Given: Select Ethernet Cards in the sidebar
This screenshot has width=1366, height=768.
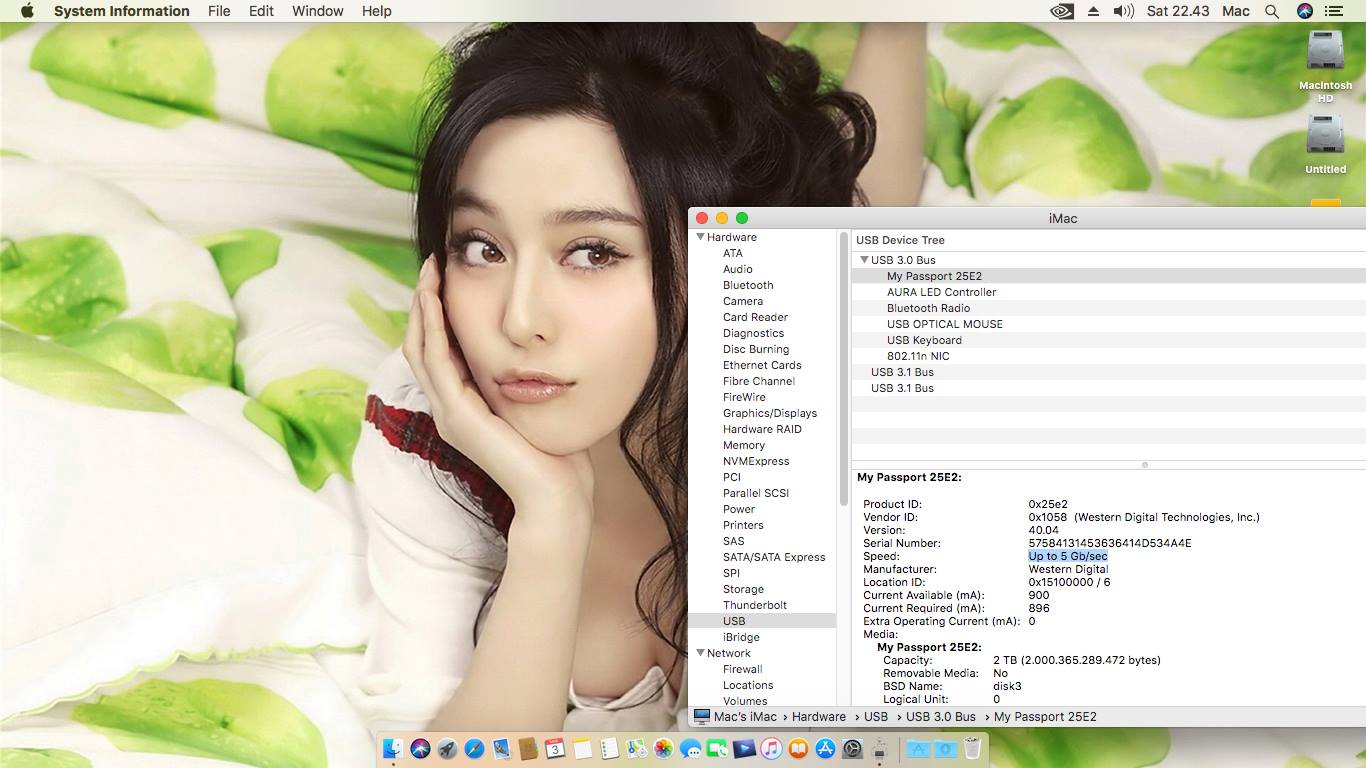Looking at the screenshot, I should (762, 365).
